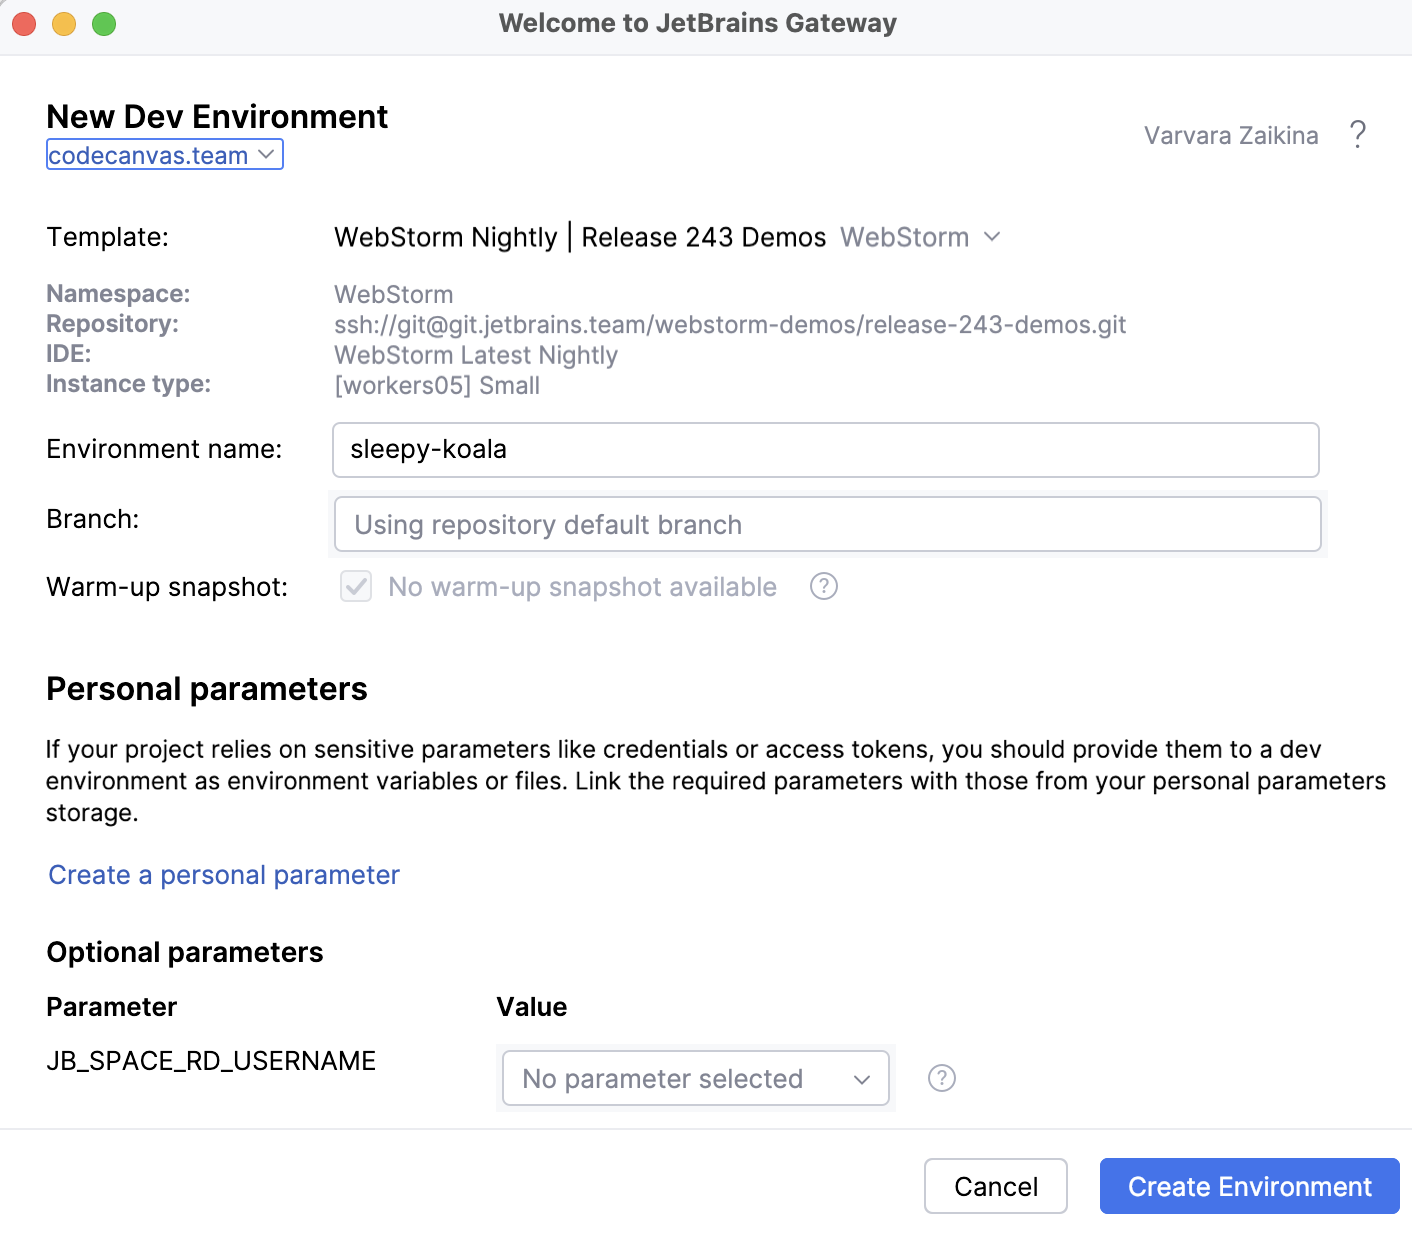The width and height of the screenshot is (1412, 1250).
Task: Select the JB_SPACE_RD_USERNAME parameter name
Action: [211, 1061]
